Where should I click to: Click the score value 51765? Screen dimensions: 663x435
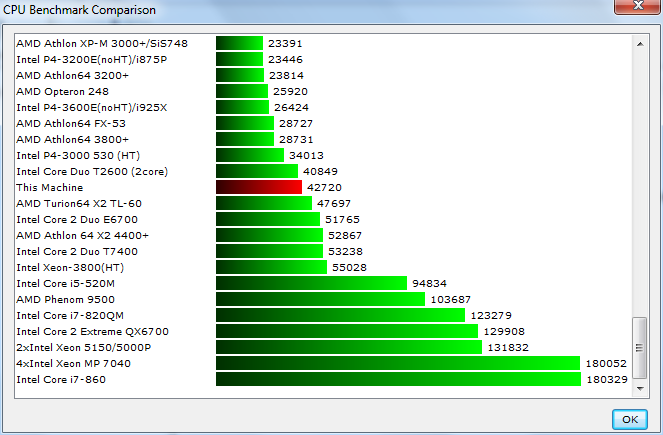342,219
